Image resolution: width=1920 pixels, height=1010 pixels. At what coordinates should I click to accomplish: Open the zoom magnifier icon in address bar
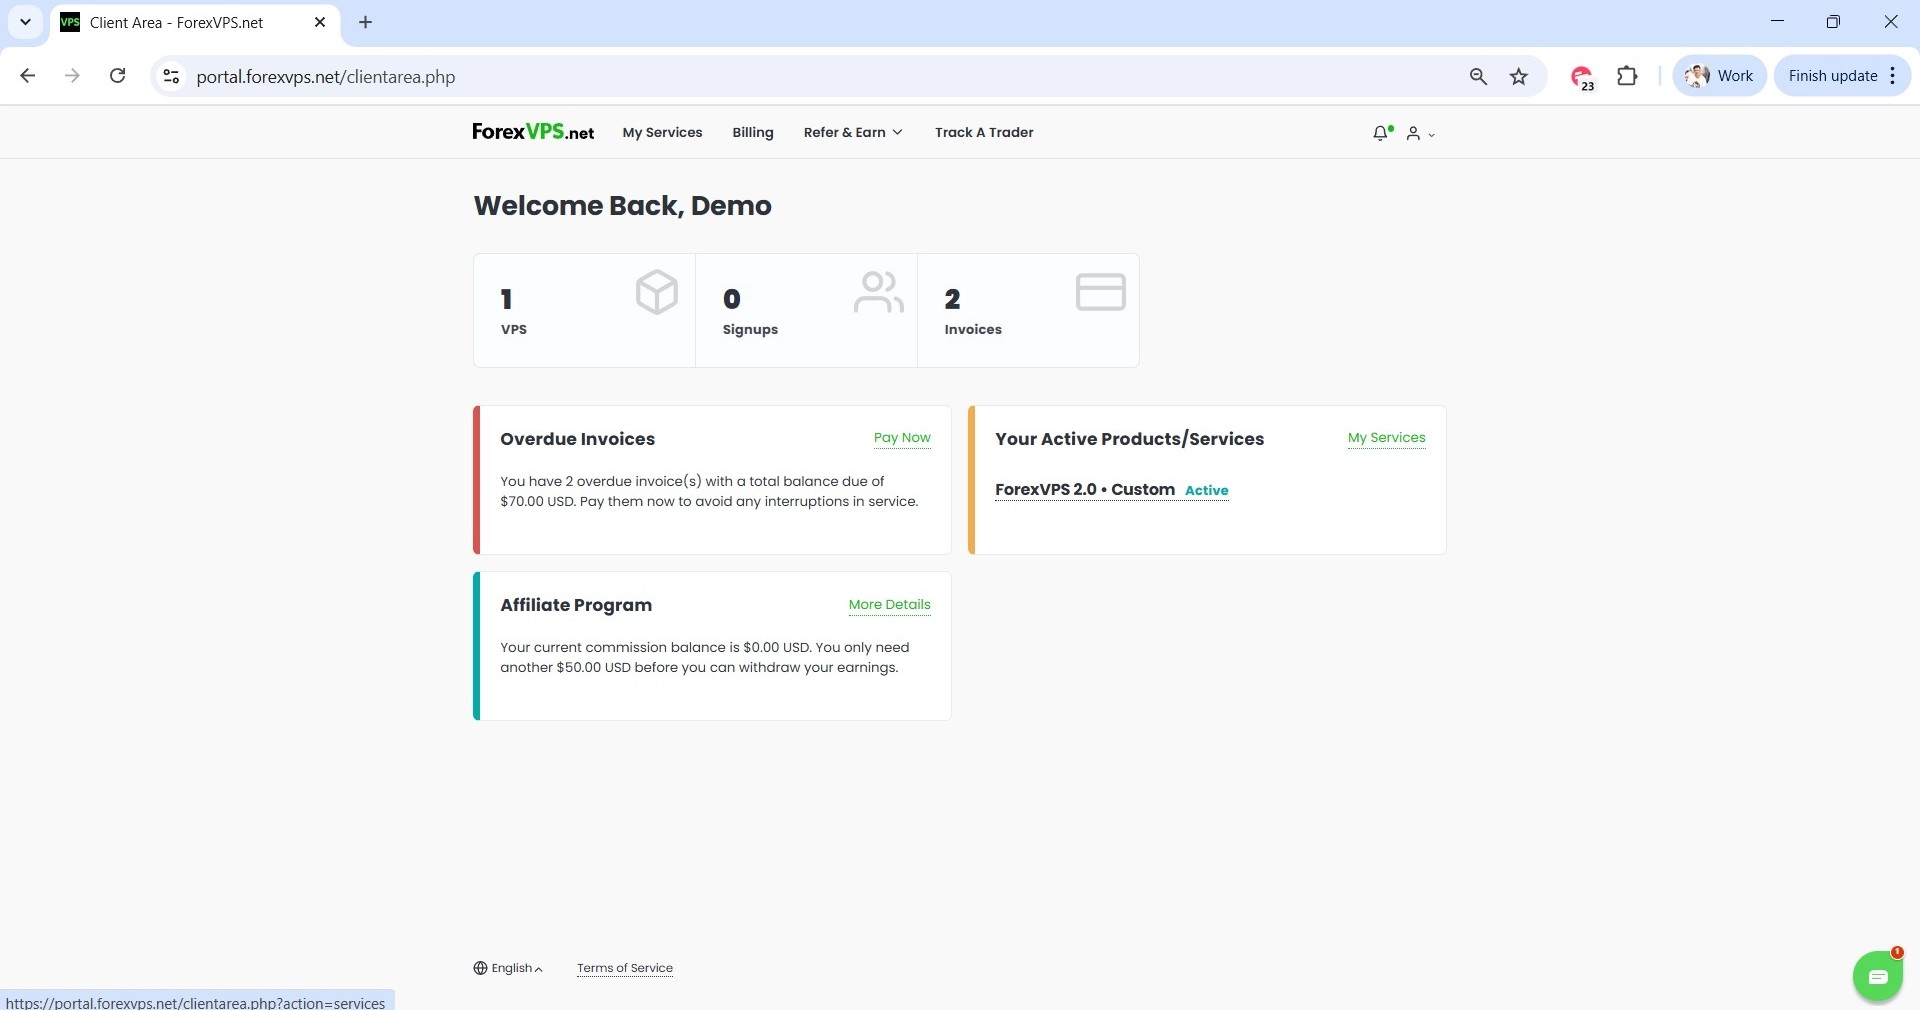click(x=1478, y=76)
